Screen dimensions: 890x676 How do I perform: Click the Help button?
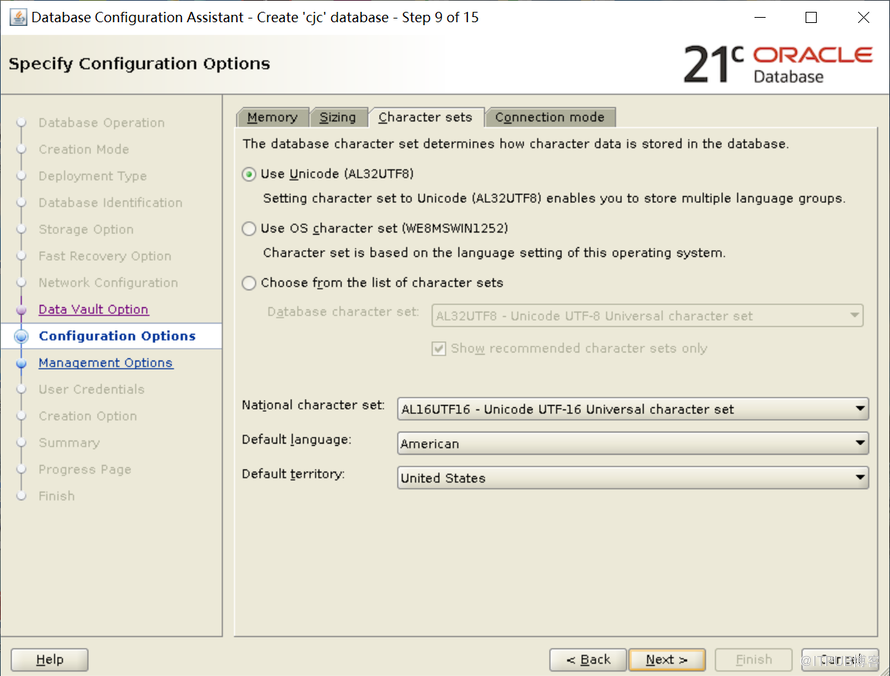click(x=49, y=660)
